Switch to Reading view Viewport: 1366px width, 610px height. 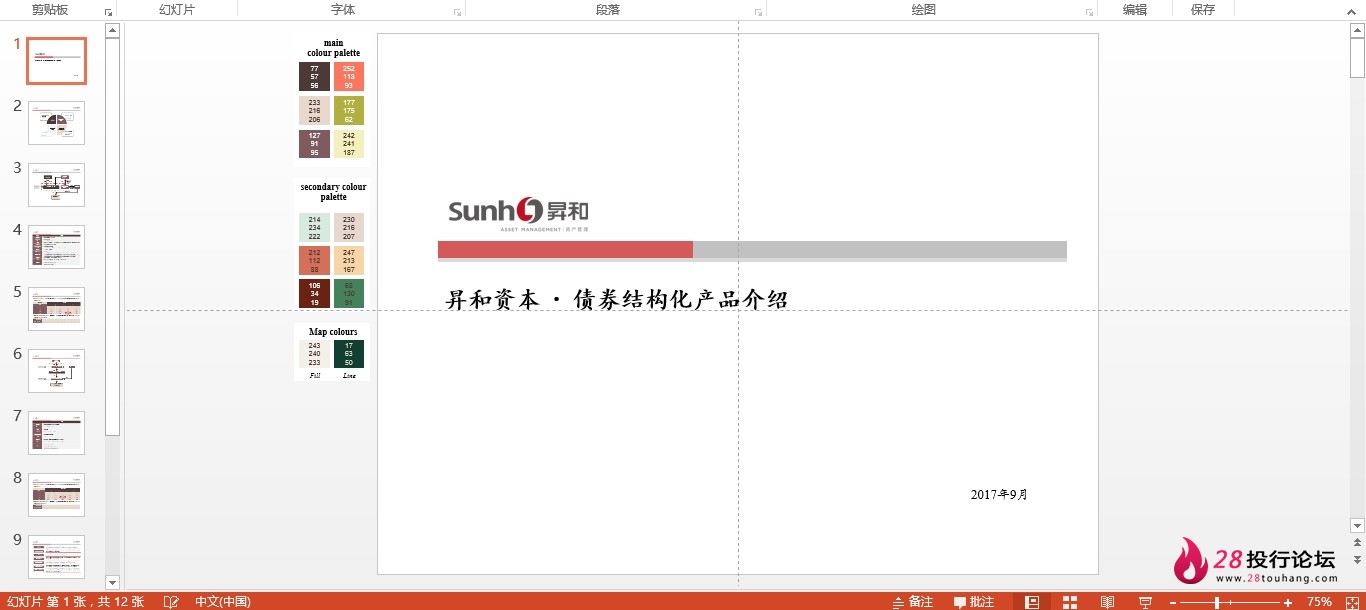tap(1107, 602)
